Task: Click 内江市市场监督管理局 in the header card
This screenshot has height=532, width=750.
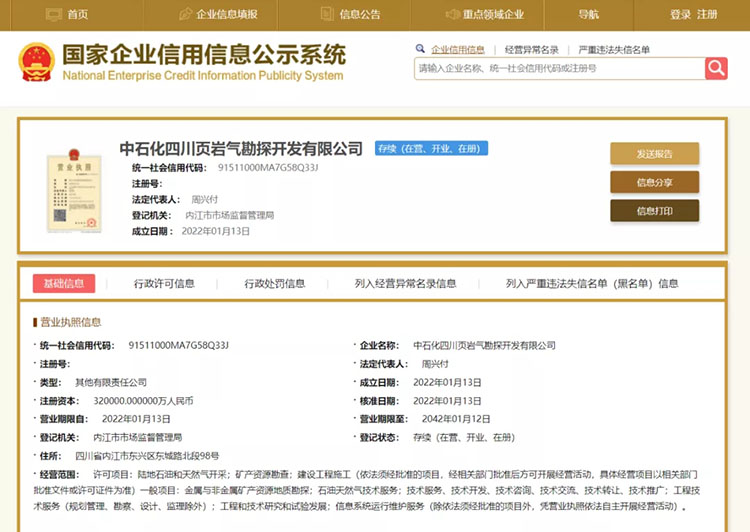Action: pyautogui.click(x=230, y=215)
